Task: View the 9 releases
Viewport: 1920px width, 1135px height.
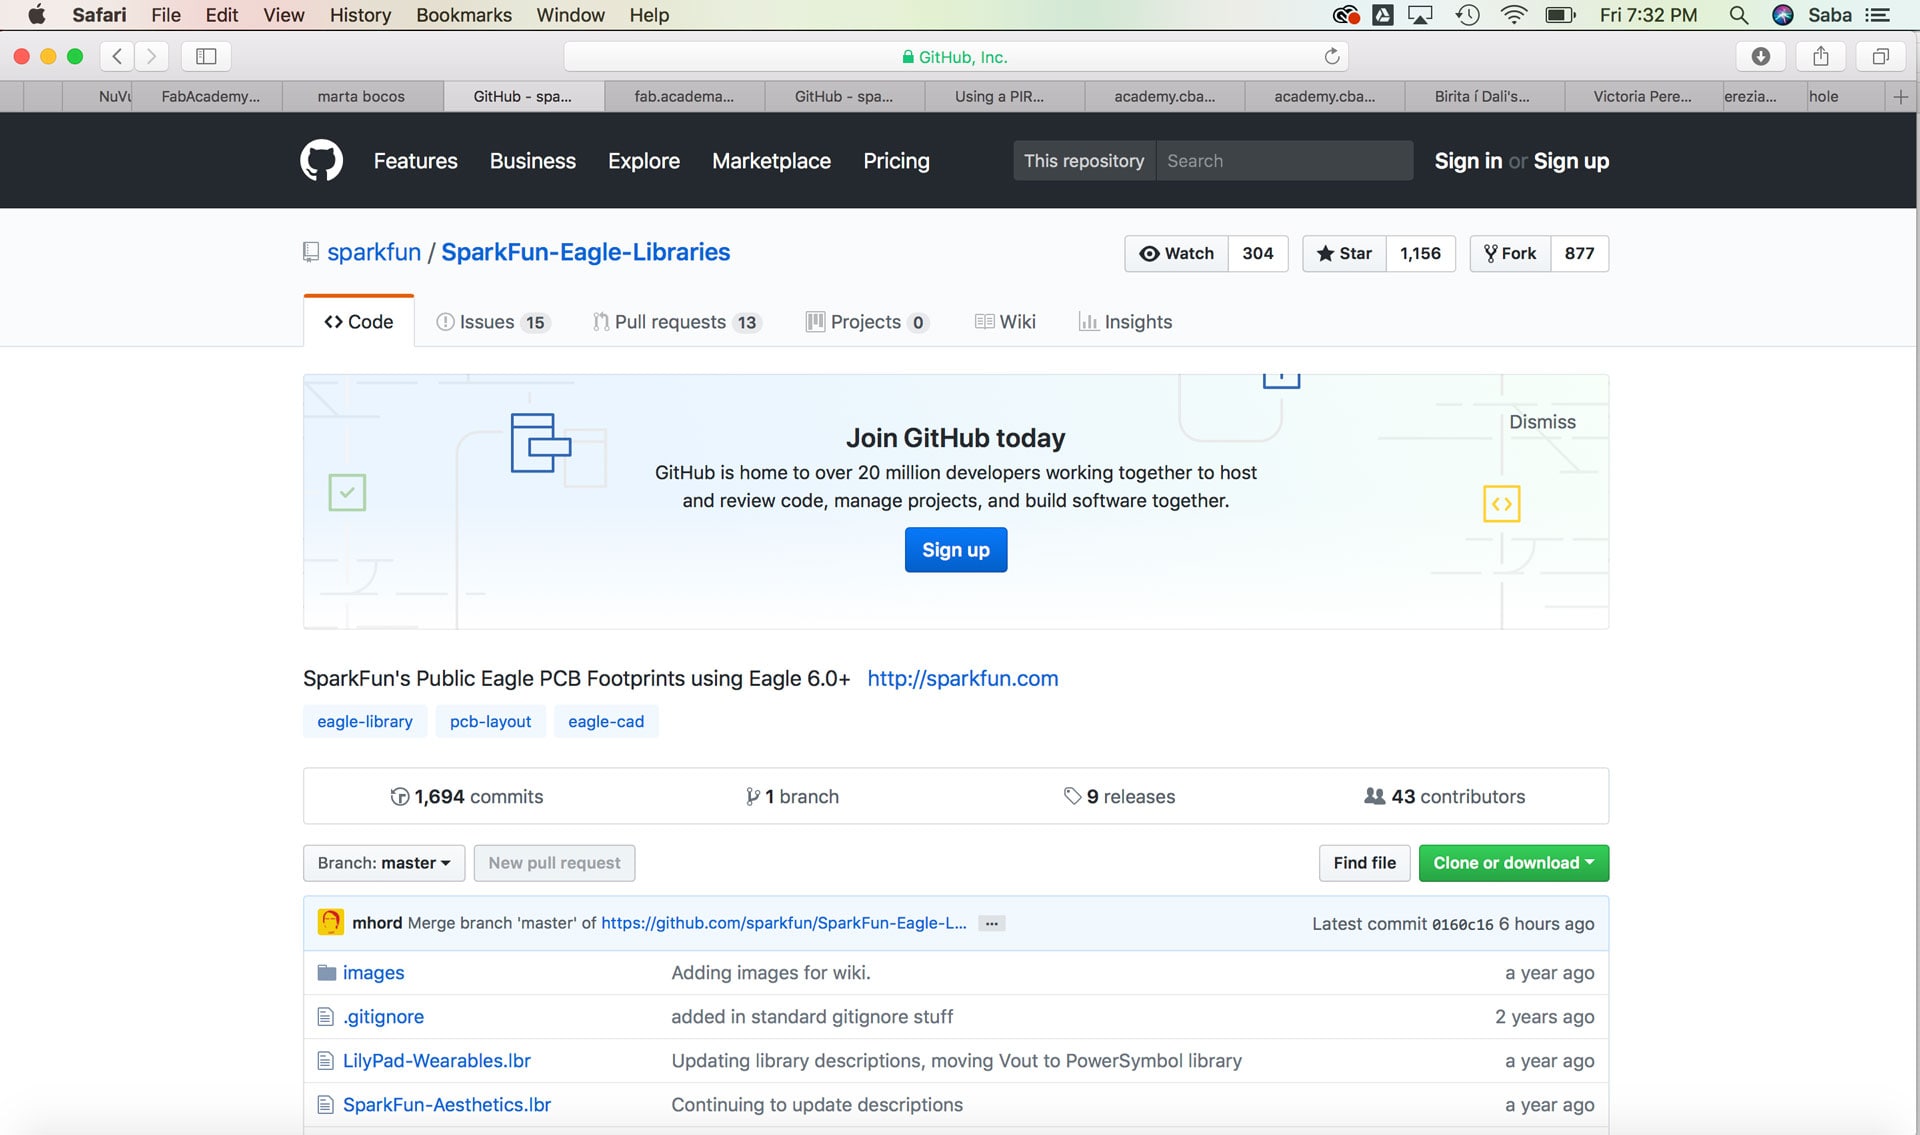Action: click(1119, 796)
